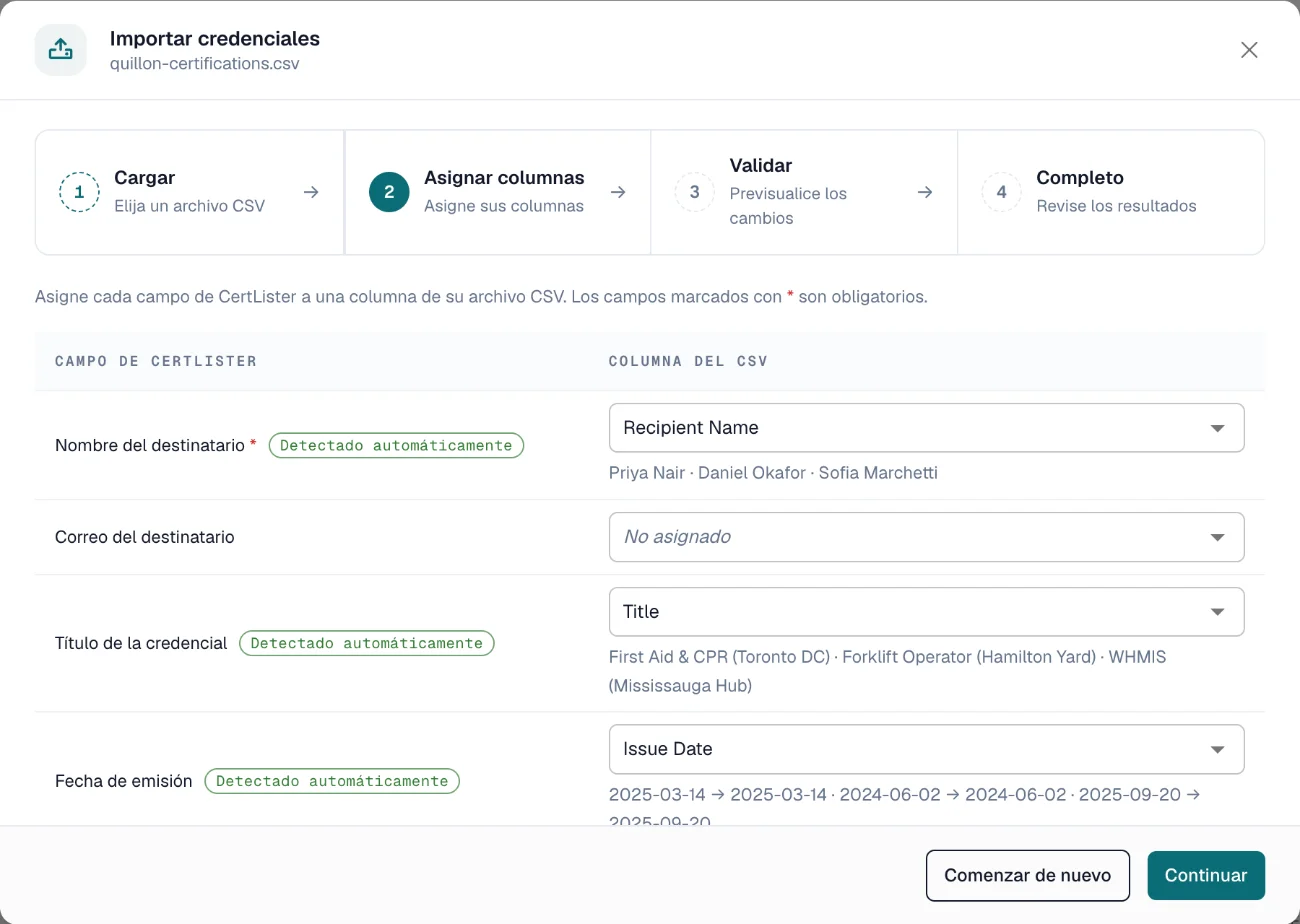This screenshot has height=924, width=1300.
Task: Click the Importar credenciales dialog title
Action: point(215,39)
